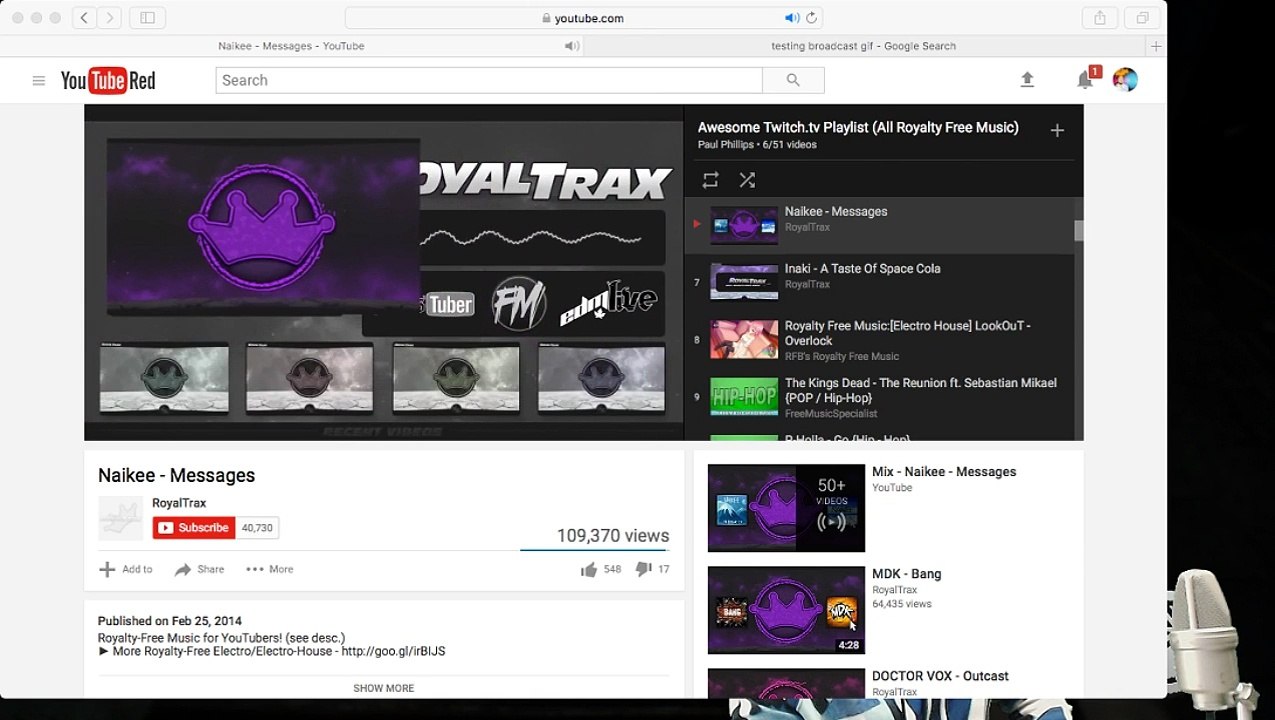The width and height of the screenshot is (1275, 720).
Task: Save playlist with plus icon
Action: tap(1057, 130)
